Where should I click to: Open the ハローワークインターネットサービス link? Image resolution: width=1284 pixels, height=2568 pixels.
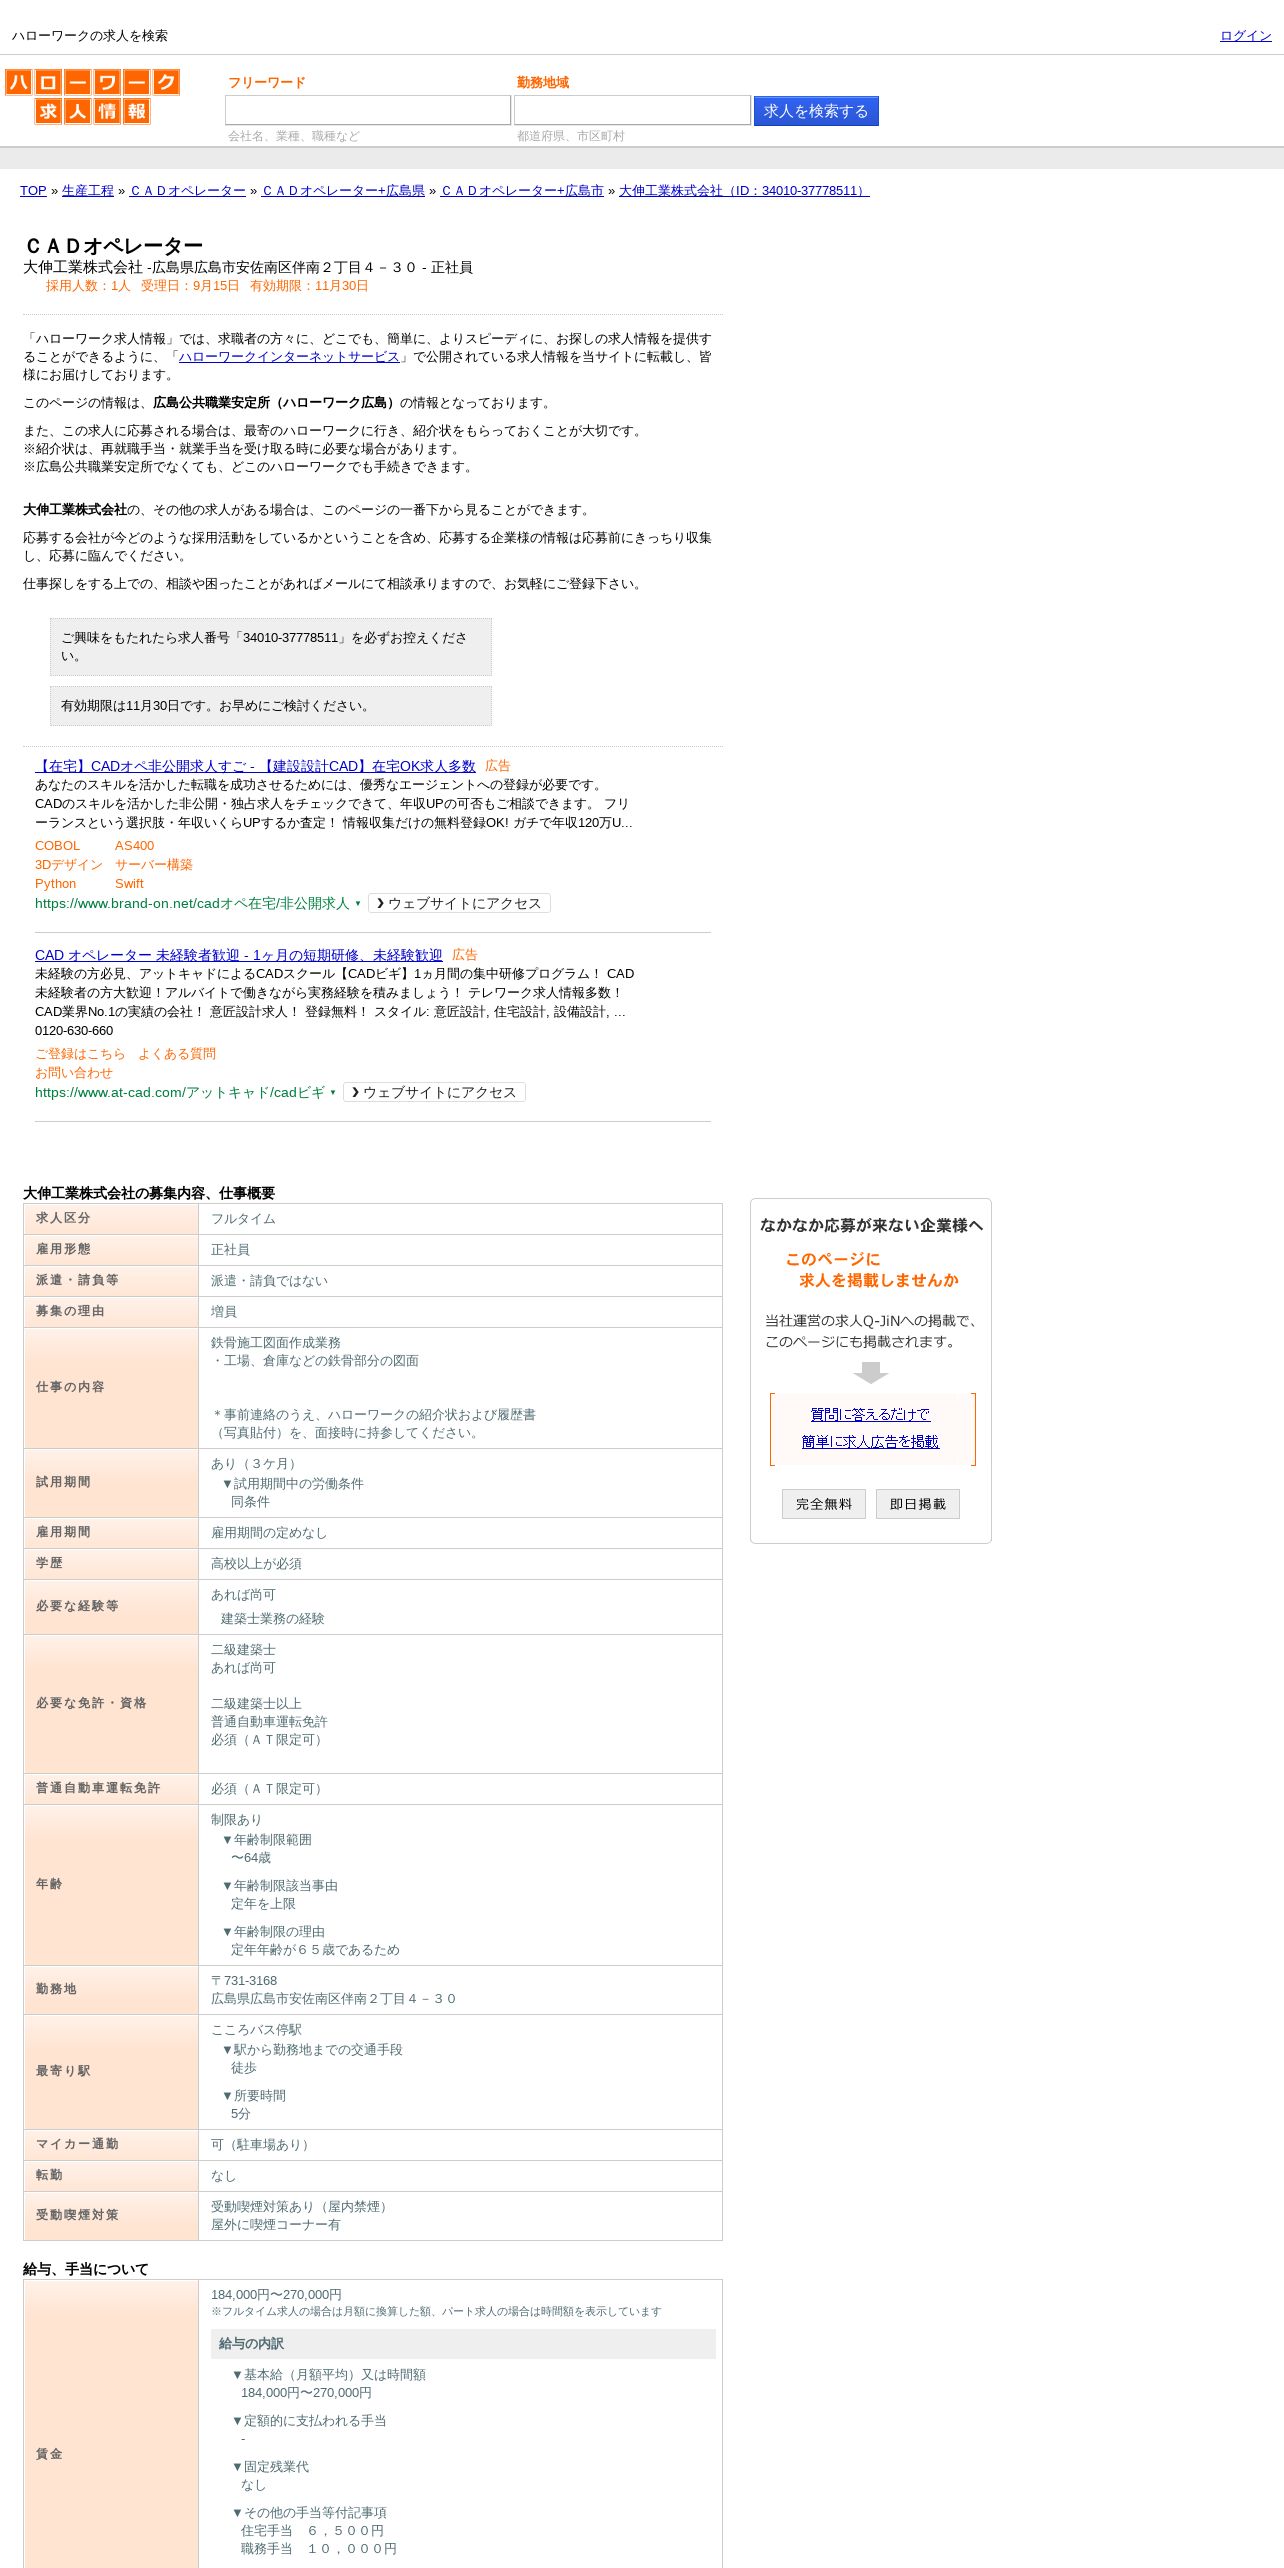tap(289, 357)
